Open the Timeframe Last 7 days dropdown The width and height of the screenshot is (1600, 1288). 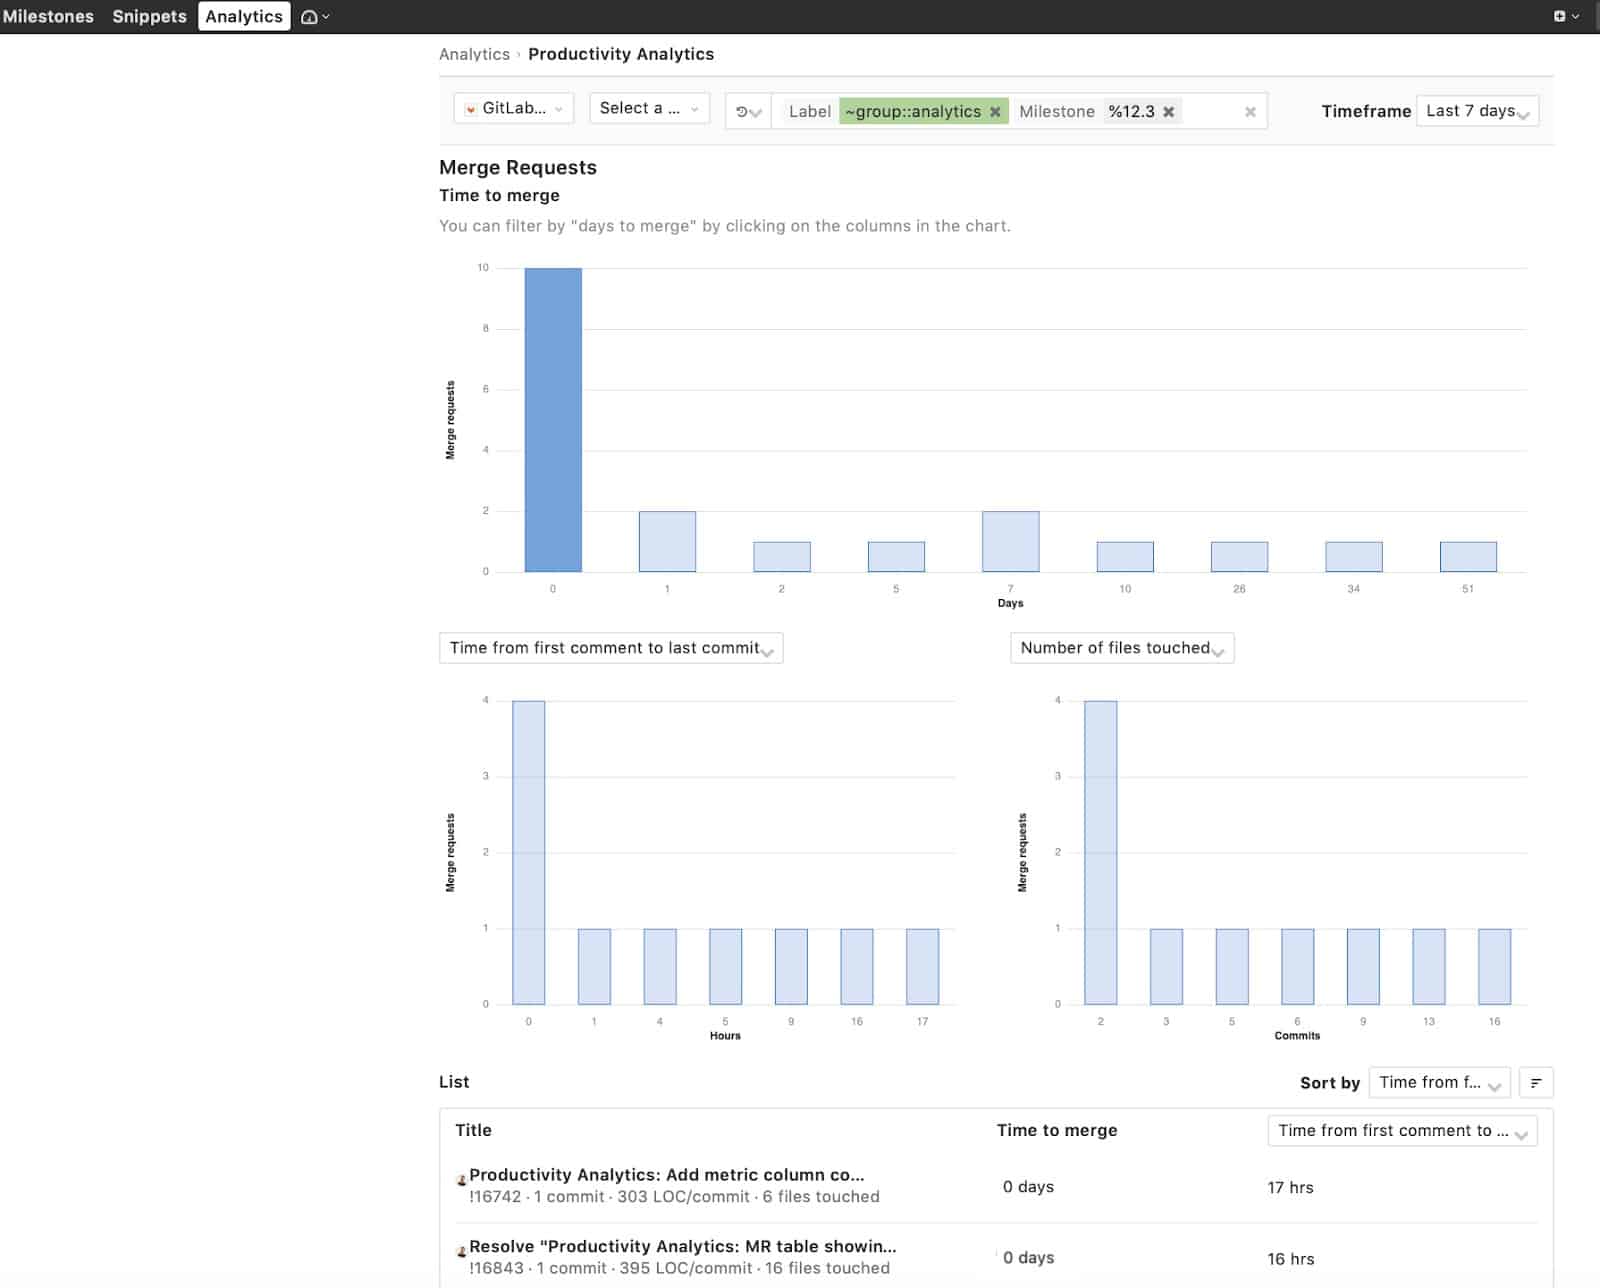[1475, 111]
